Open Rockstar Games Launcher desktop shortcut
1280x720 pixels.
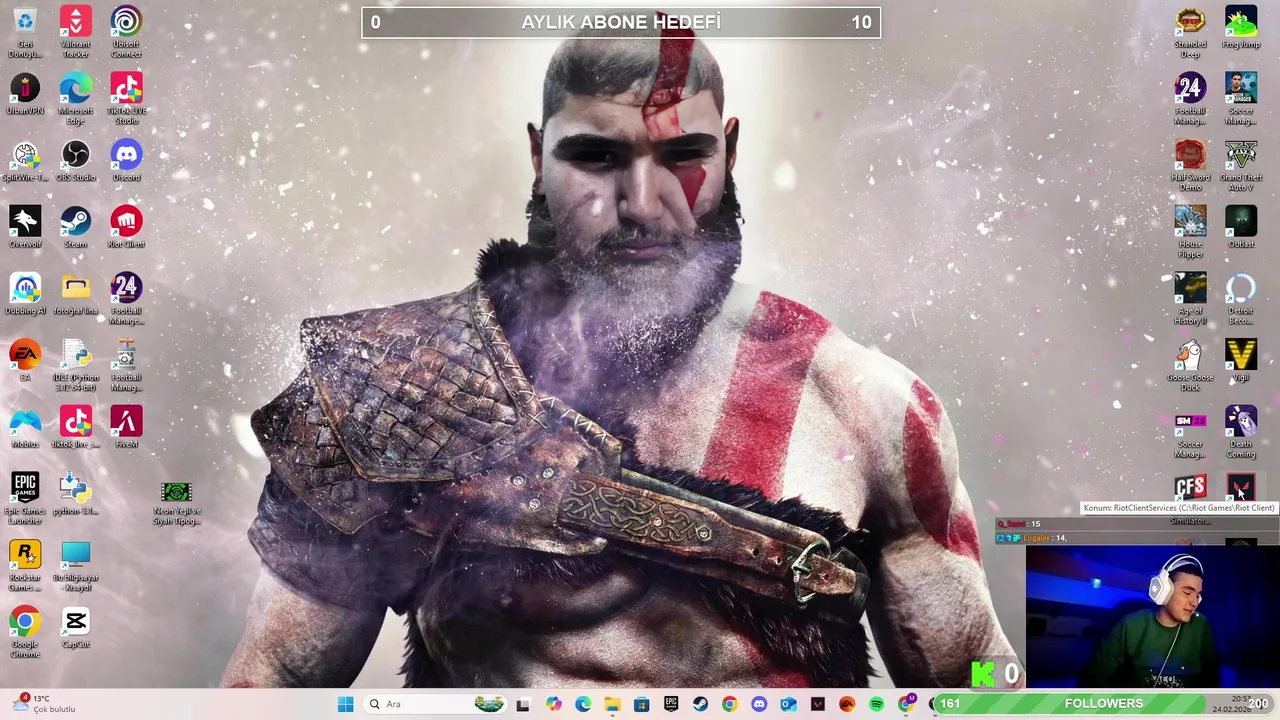pos(25,565)
